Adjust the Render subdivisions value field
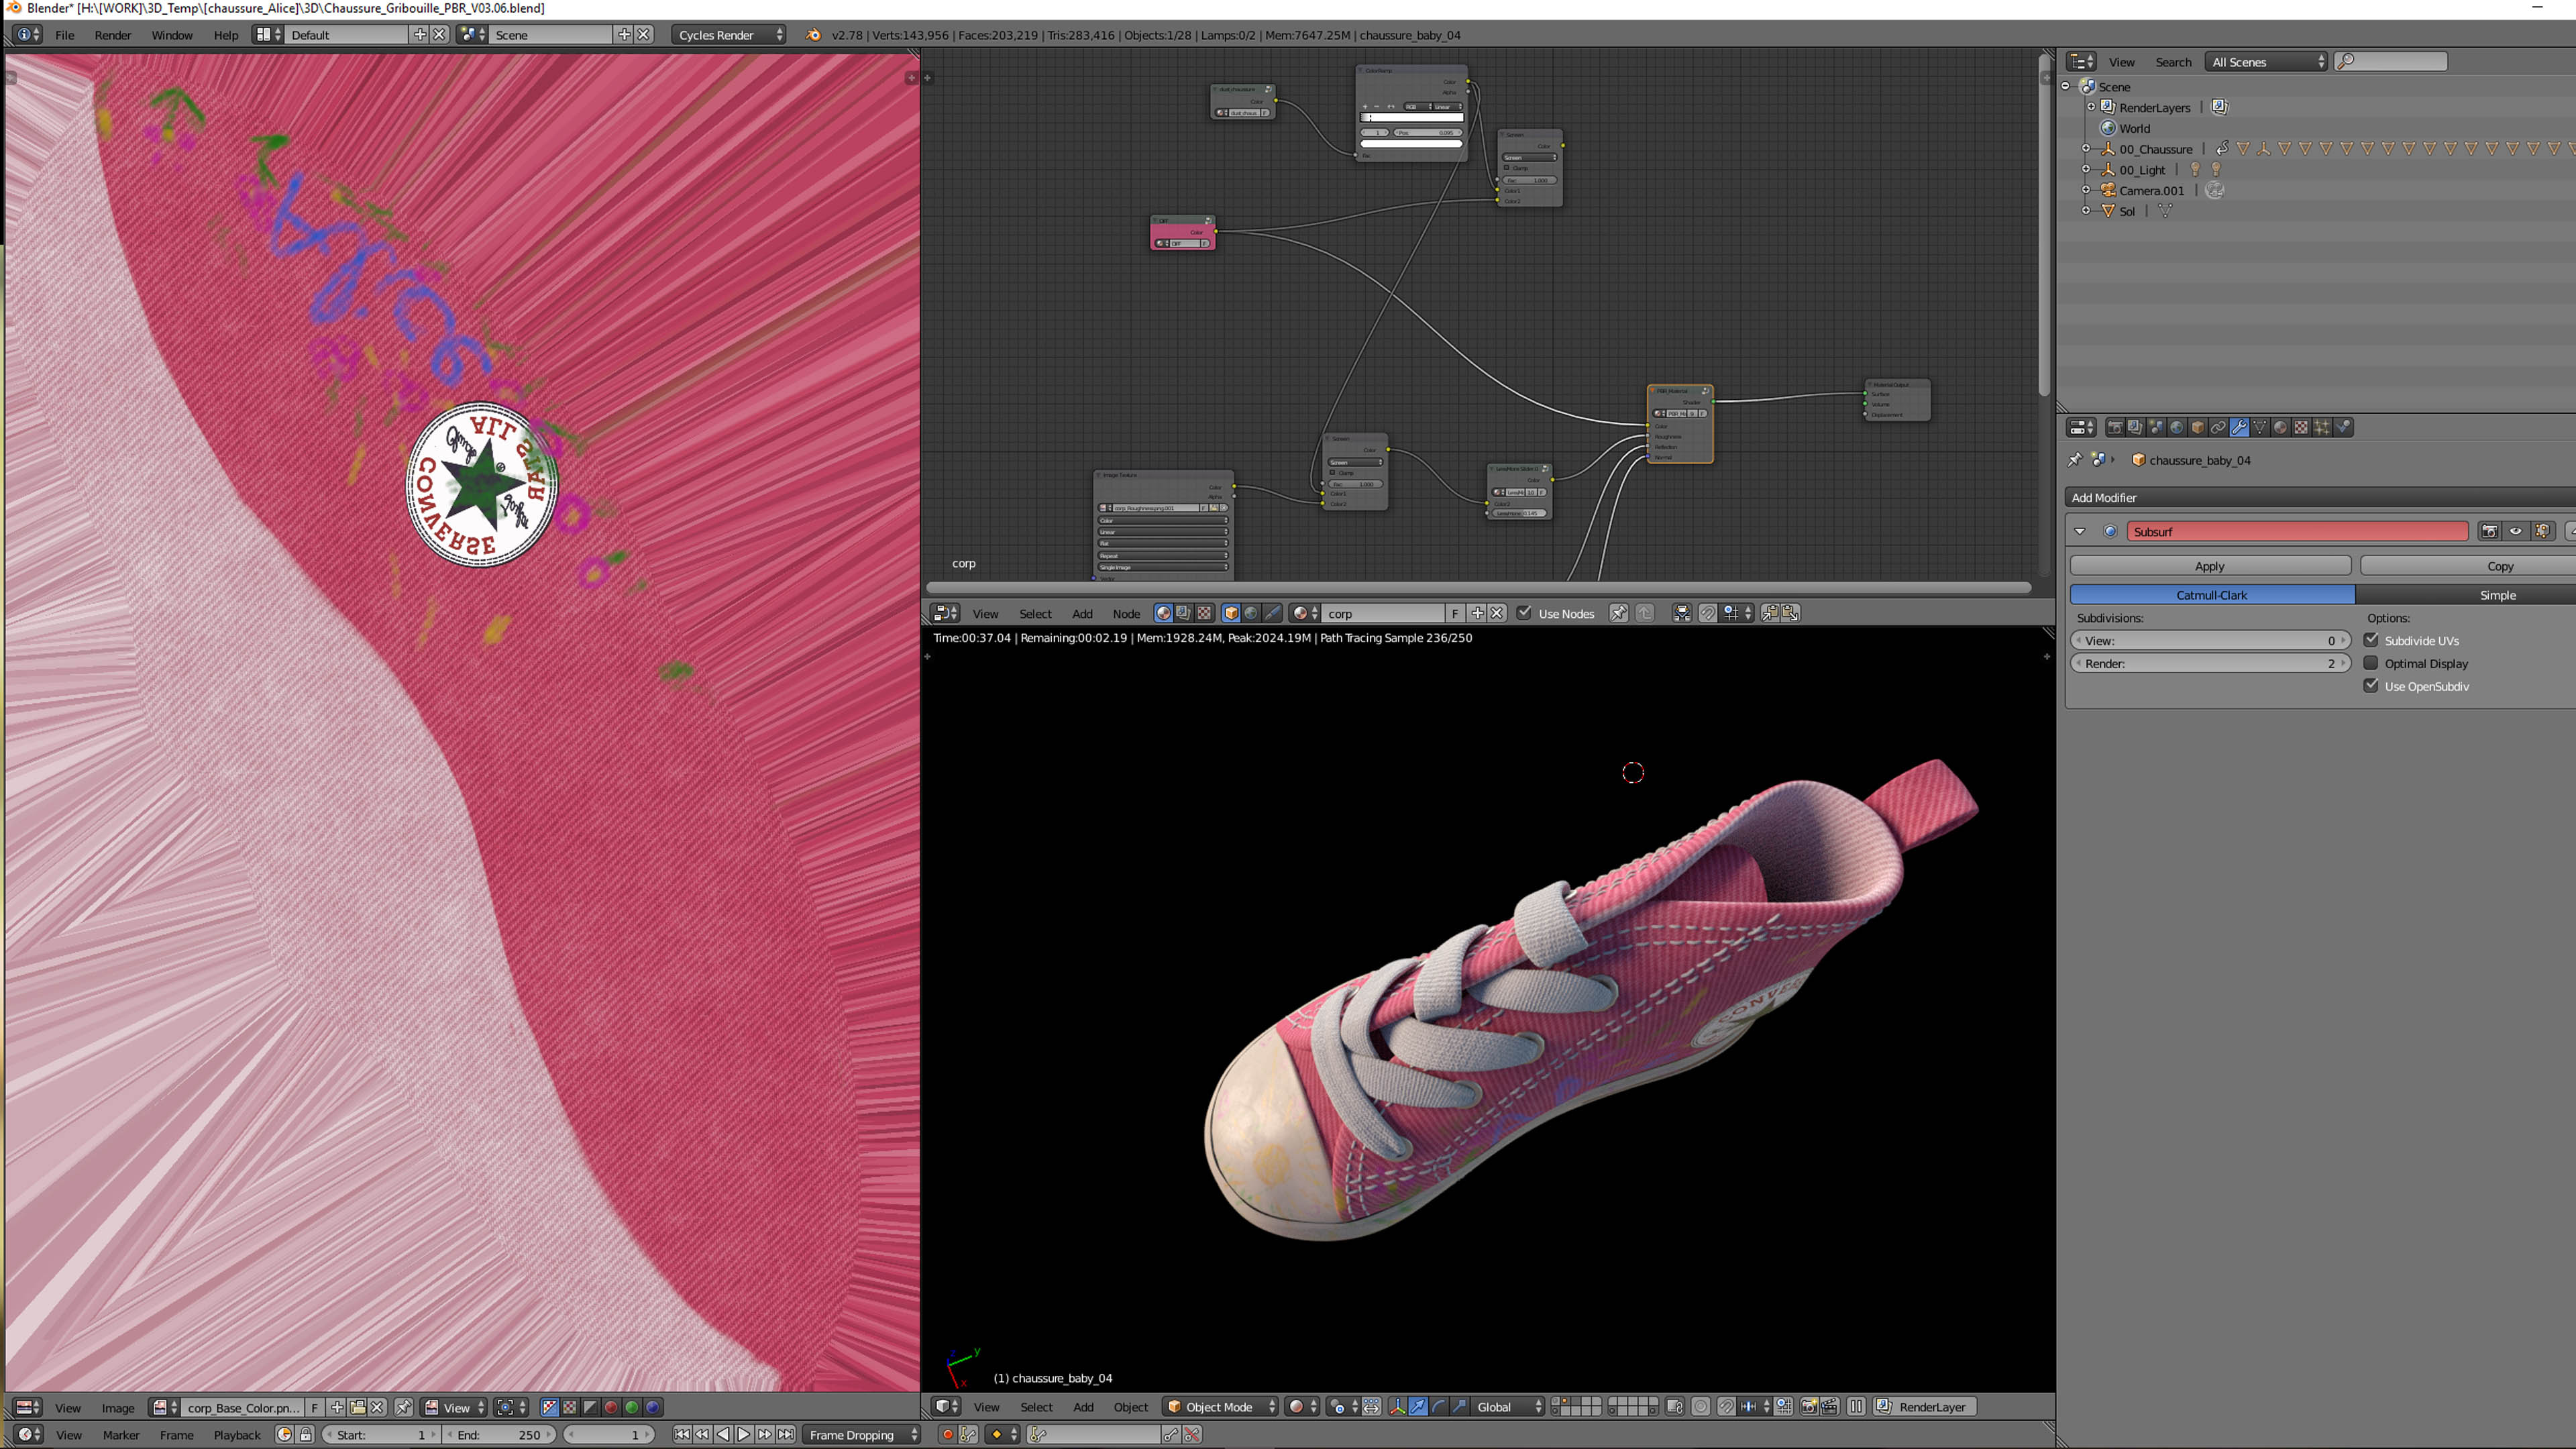This screenshot has width=2576, height=1449. [x=2210, y=663]
